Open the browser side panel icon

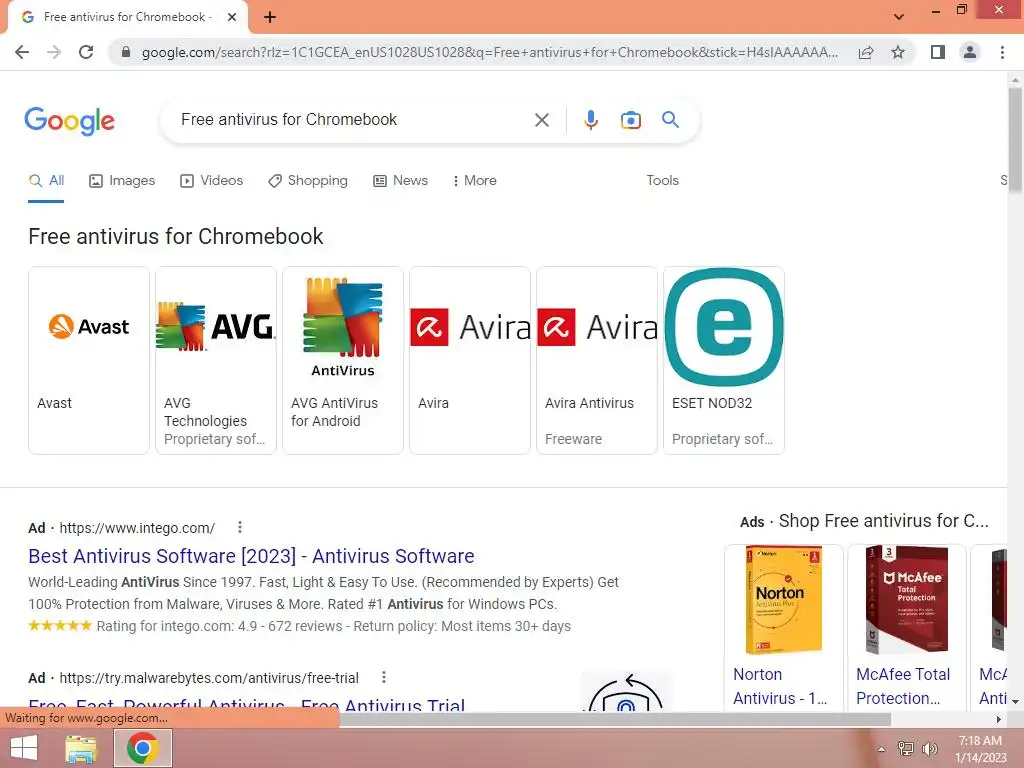click(938, 52)
